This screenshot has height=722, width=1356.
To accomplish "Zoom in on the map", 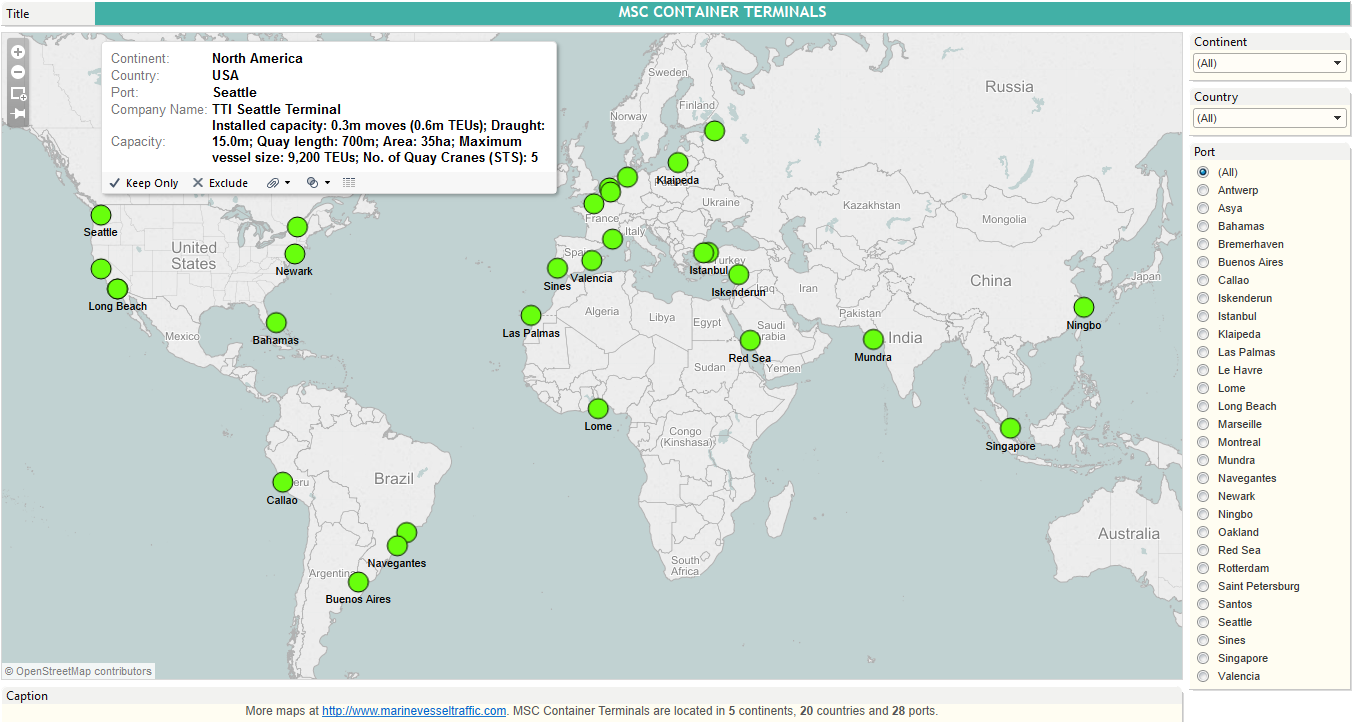I will pos(18,52).
